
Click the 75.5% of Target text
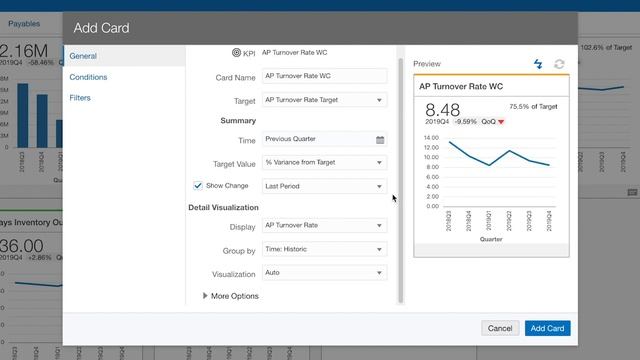point(533,107)
